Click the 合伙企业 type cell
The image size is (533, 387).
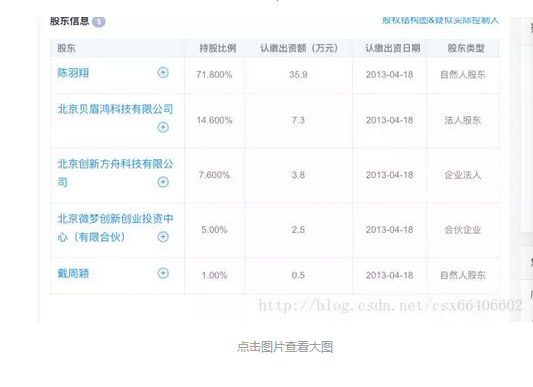tap(463, 230)
